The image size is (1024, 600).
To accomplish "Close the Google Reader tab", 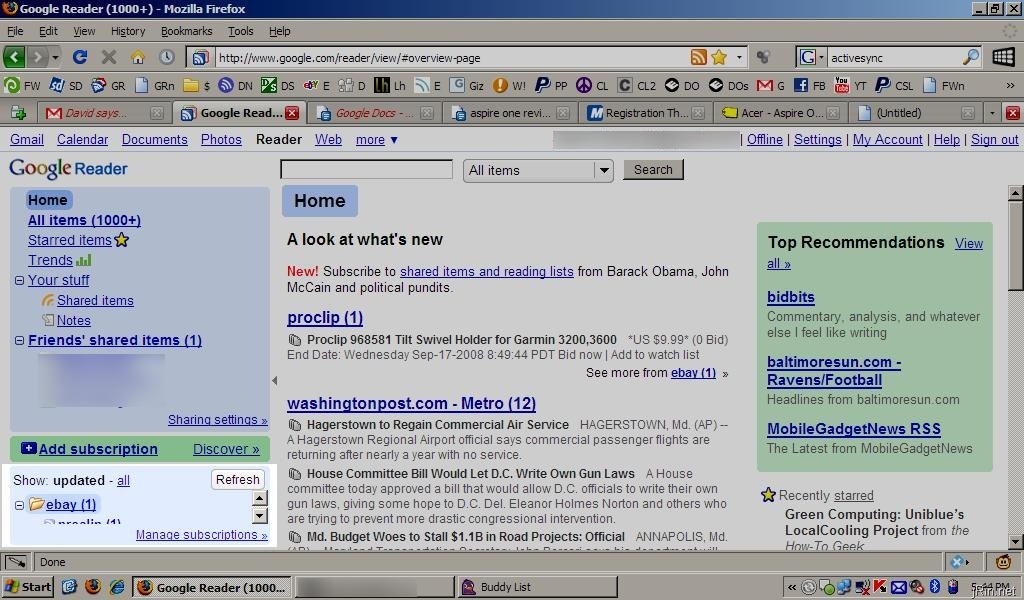I will [x=292, y=113].
